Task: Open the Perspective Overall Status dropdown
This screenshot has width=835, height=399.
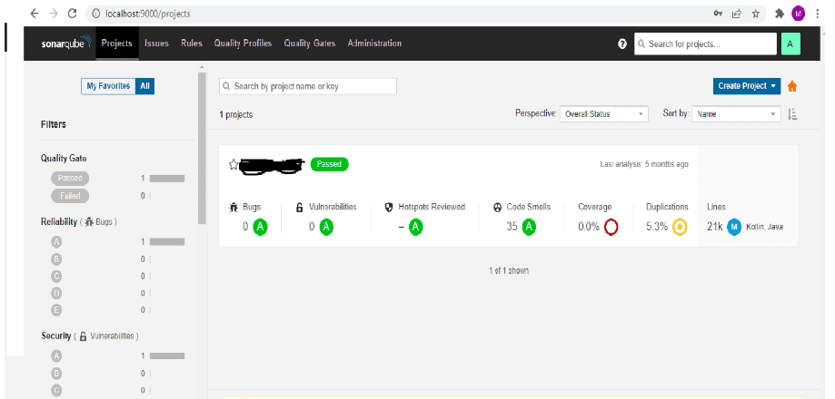Action: 604,114
